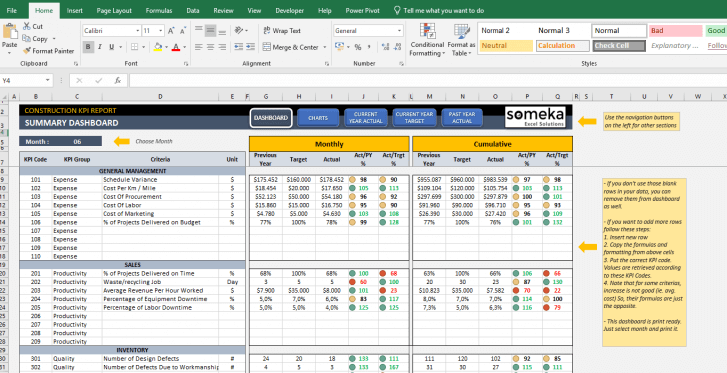Click the Copy command
This screenshot has height=373, width=727.
[35, 39]
